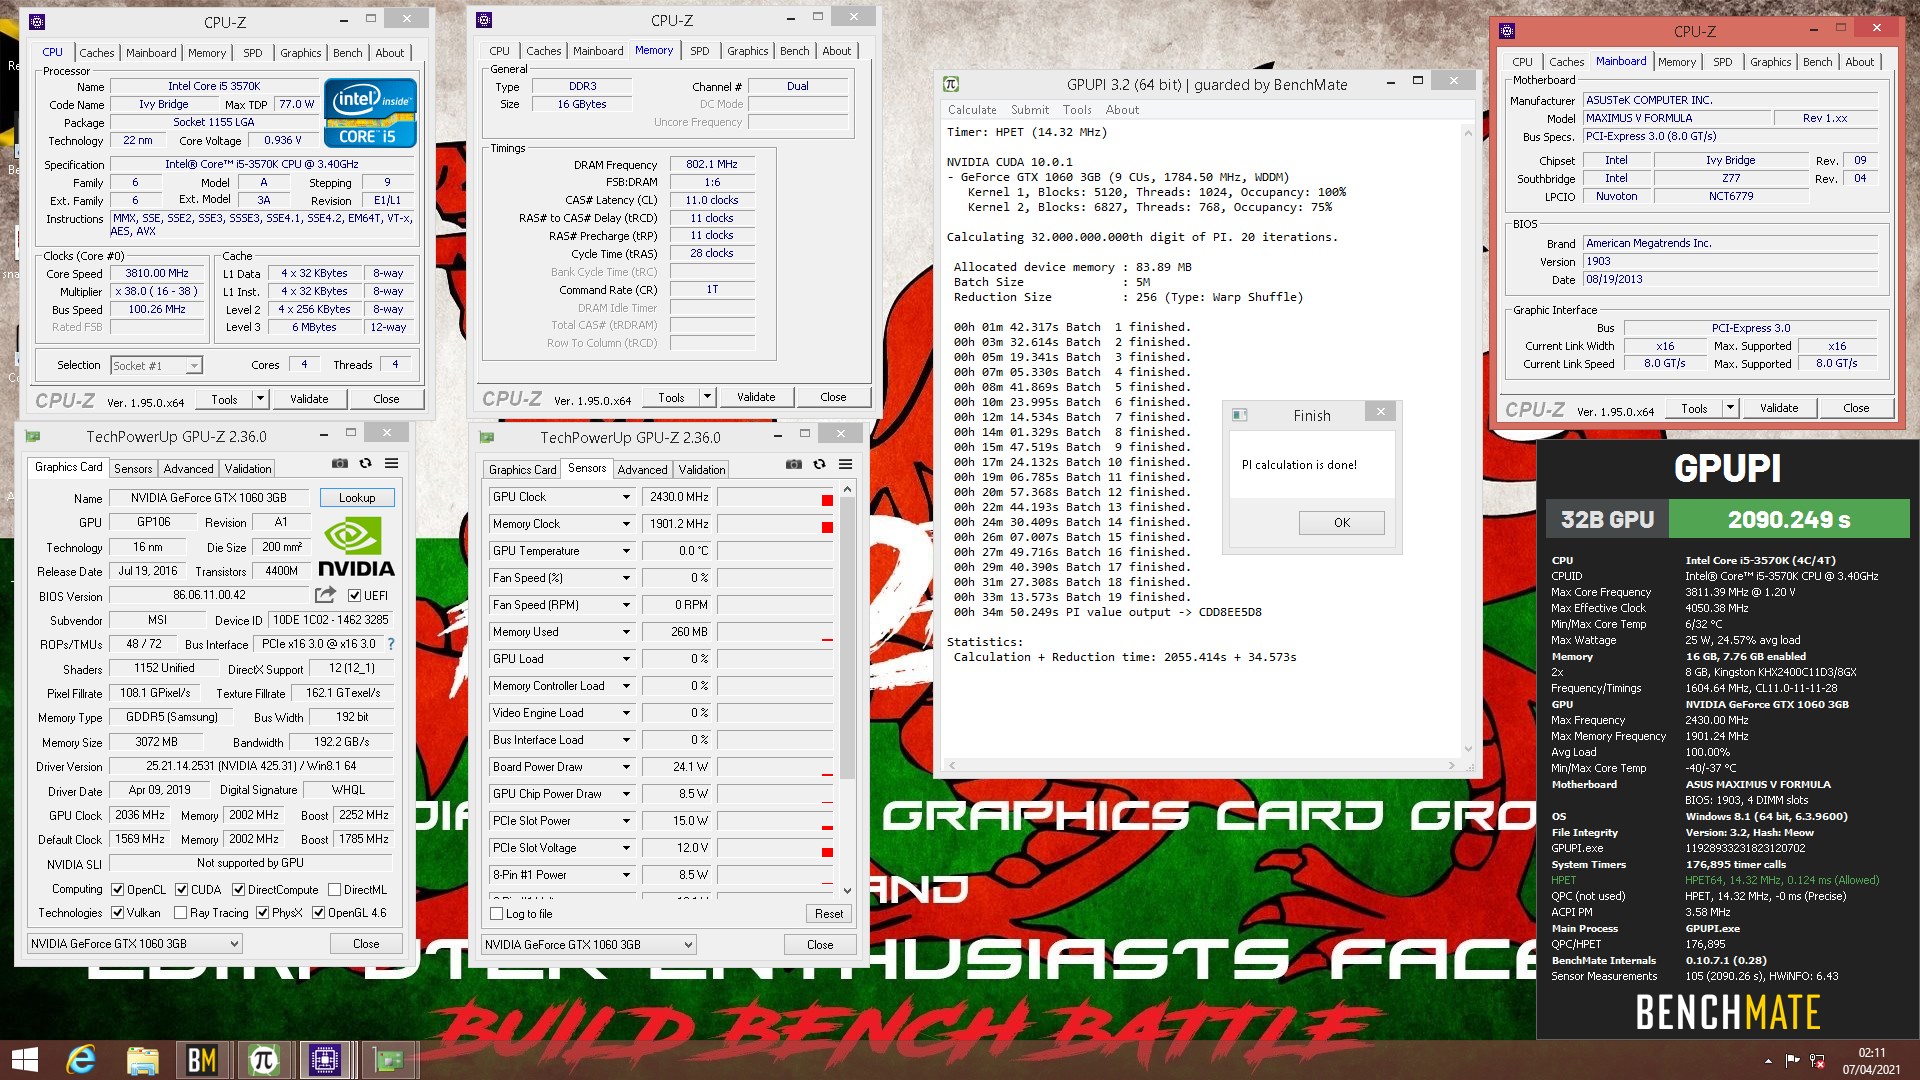Switch to Graphics tab in CPU-Z Mainboard window
This screenshot has width=1920, height=1080.
(x=1770, y=62)
